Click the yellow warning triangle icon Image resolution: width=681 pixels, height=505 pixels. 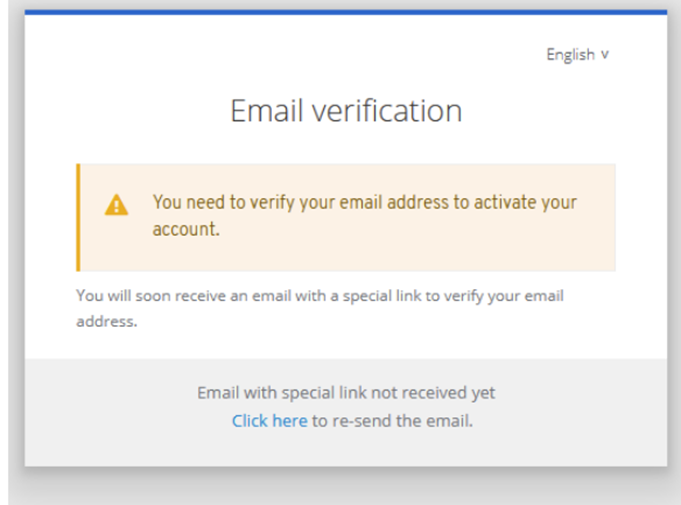[117, 205]
